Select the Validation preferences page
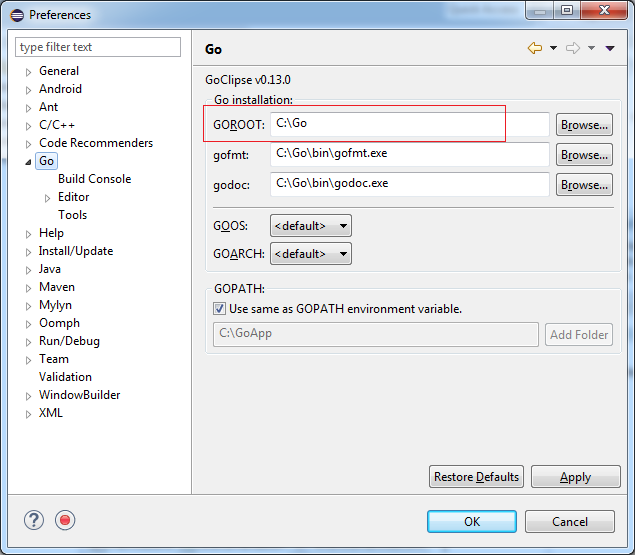635x555 pixels. coord(65,377)
